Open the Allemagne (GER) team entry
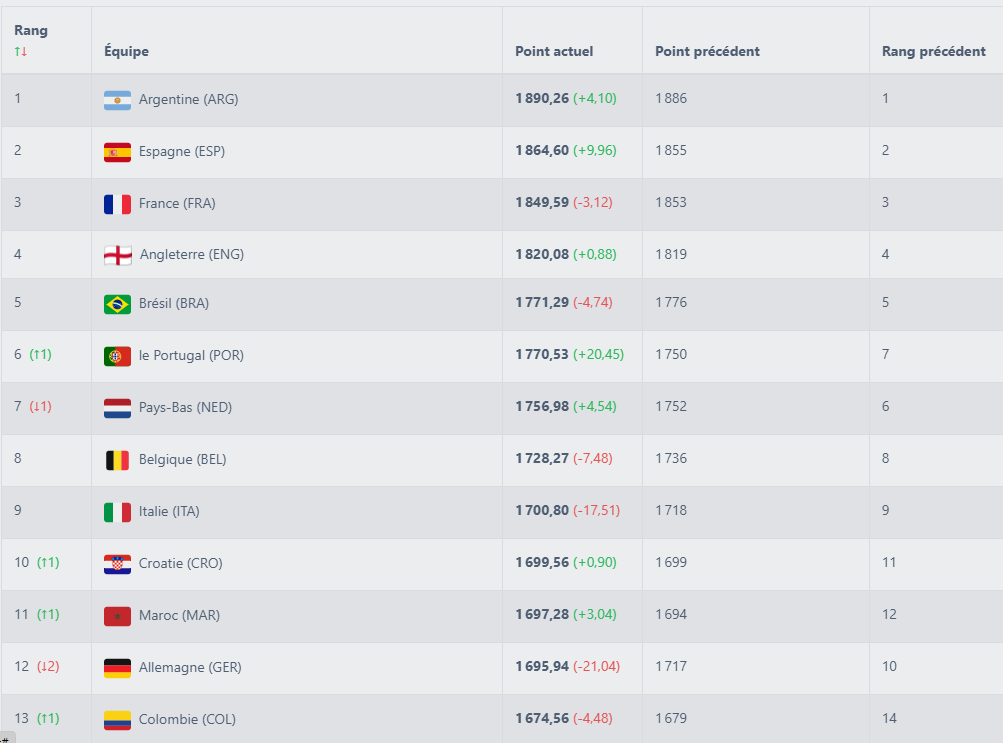Screen dimensions: 1003x743 (x=190, y=667)
